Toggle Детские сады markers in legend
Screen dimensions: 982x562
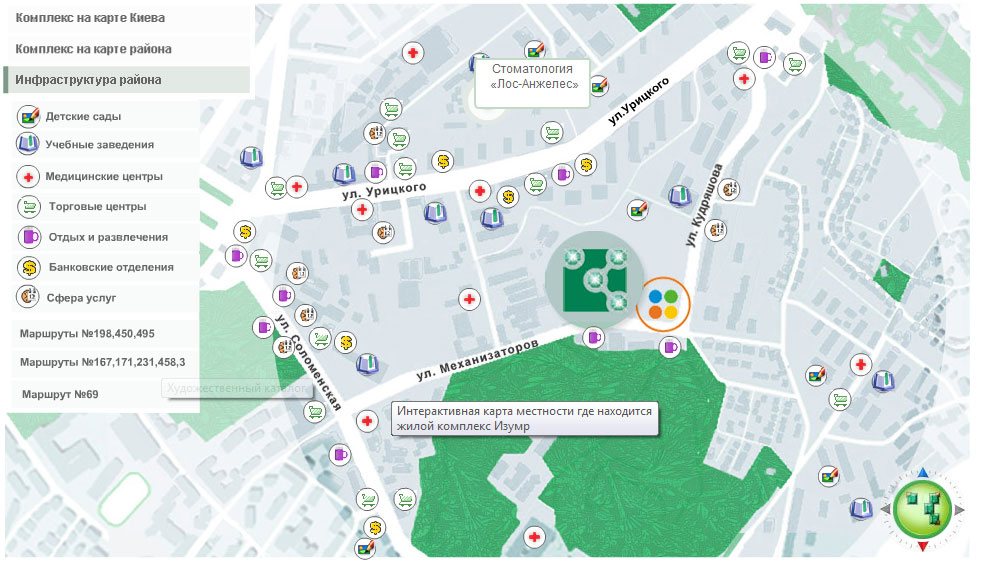tap(83, 116)
